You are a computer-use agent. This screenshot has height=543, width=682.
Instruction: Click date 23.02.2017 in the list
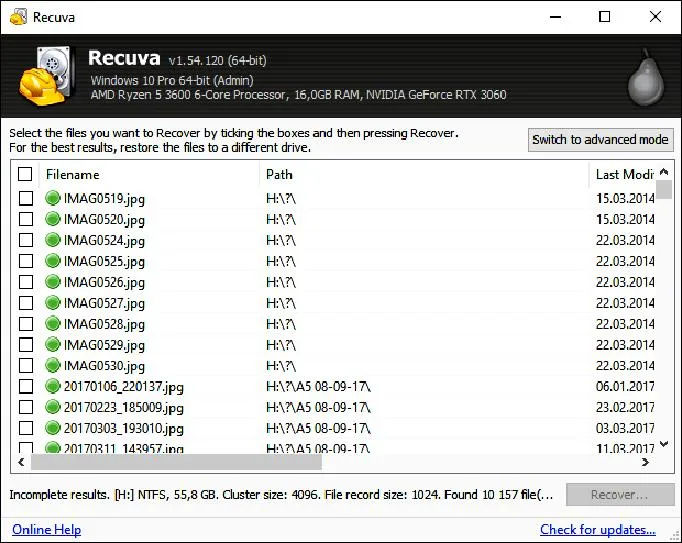[x=625, y=407]
